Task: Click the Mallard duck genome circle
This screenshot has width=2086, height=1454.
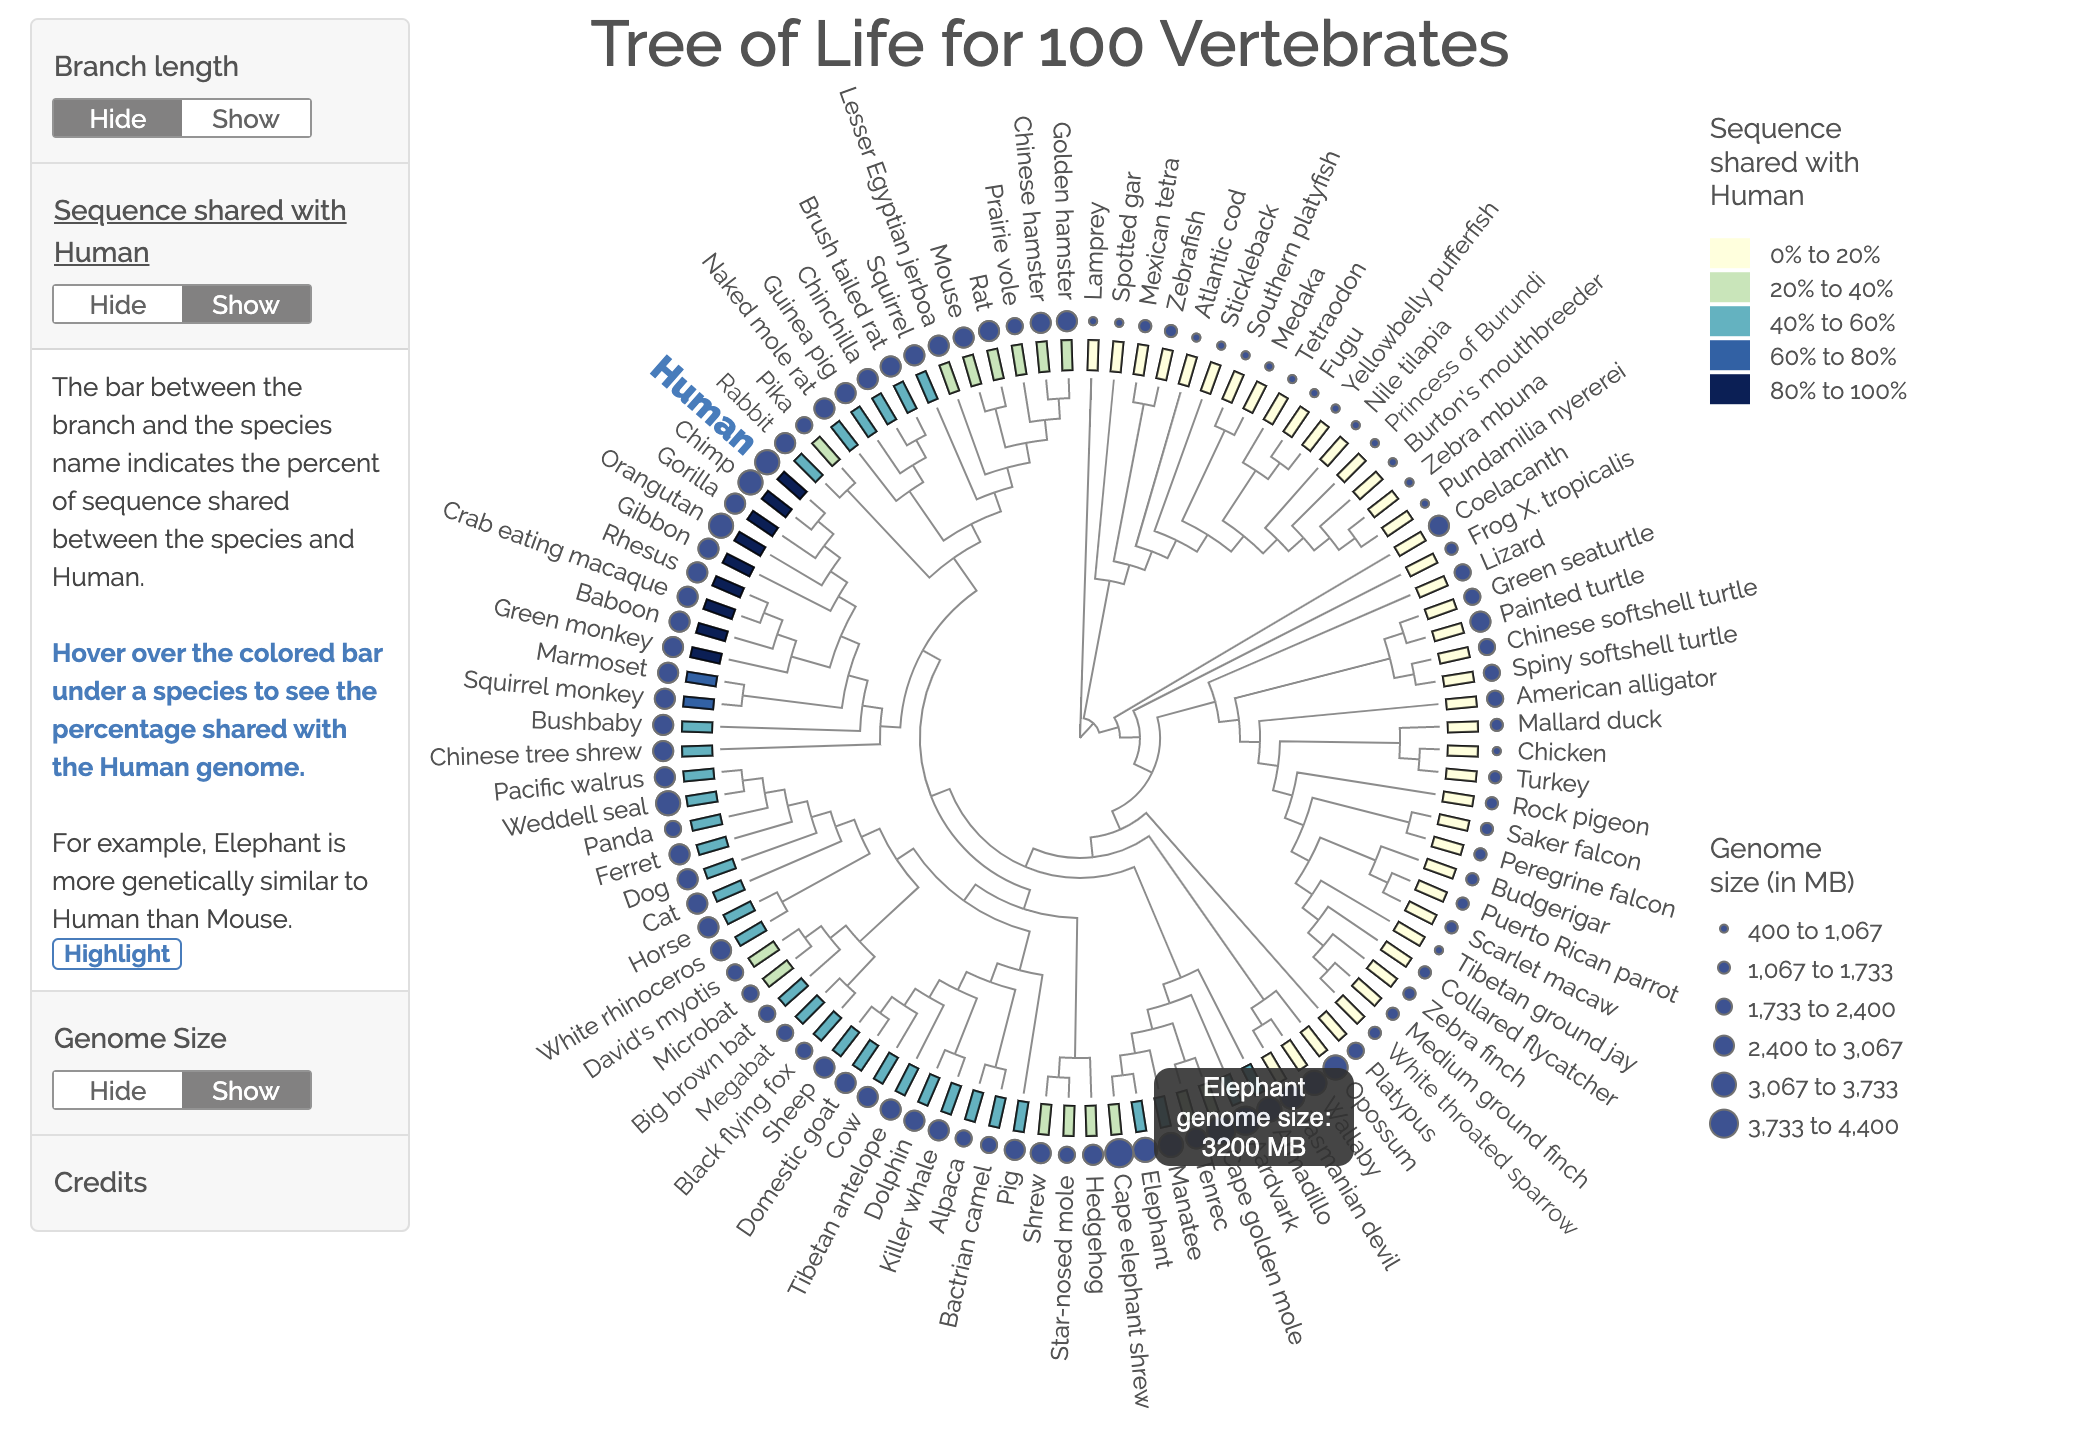Action: [1496, 725]
